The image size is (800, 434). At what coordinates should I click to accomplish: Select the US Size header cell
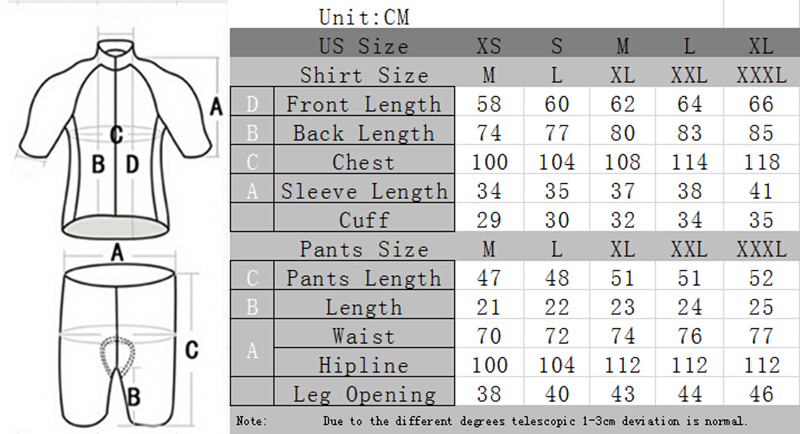pyautogui.click(x=363, y=46)
